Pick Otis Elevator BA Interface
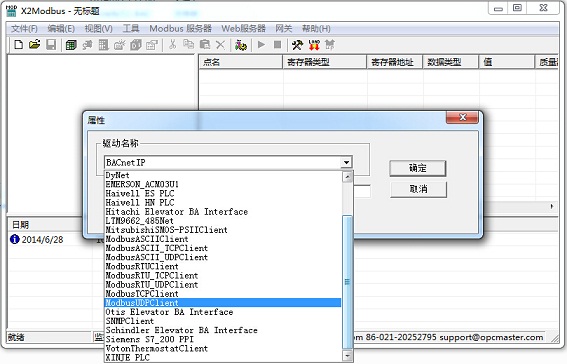This screenshot has height=364, width=567. tap(223, 312)
